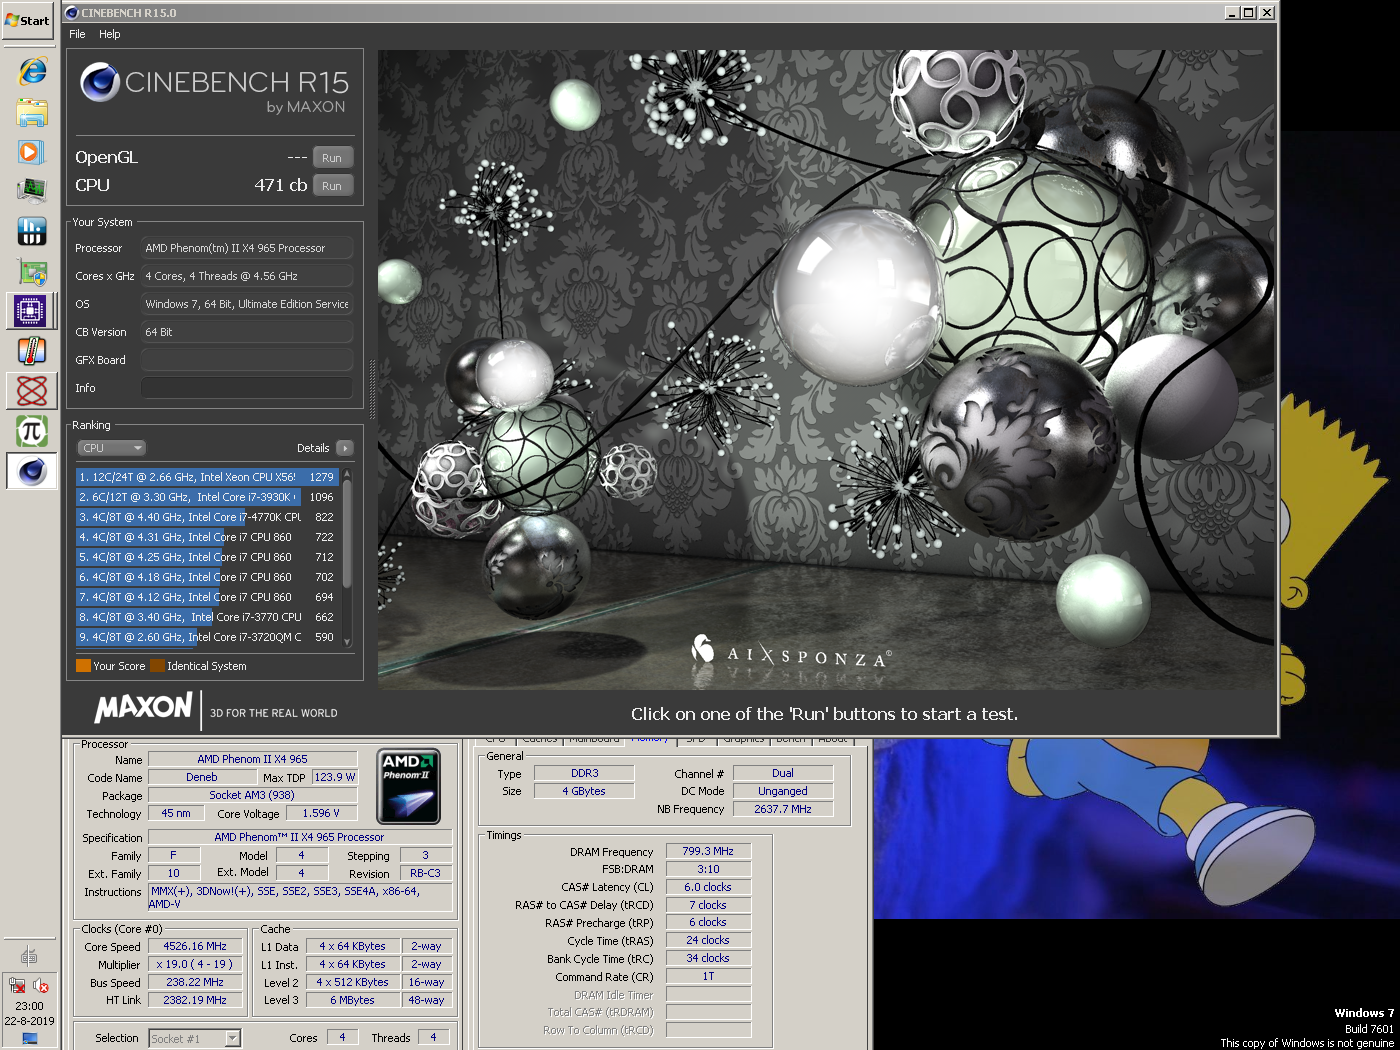Select ranking entry 7 at 4.12 GHz

[208, 597]
